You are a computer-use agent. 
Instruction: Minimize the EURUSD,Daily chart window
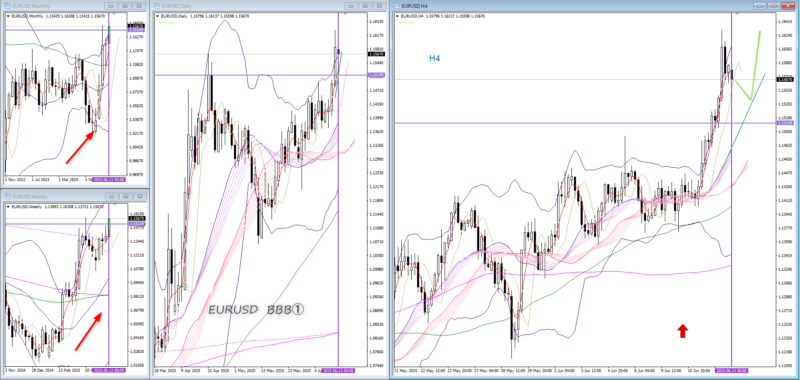pos(352,6)
